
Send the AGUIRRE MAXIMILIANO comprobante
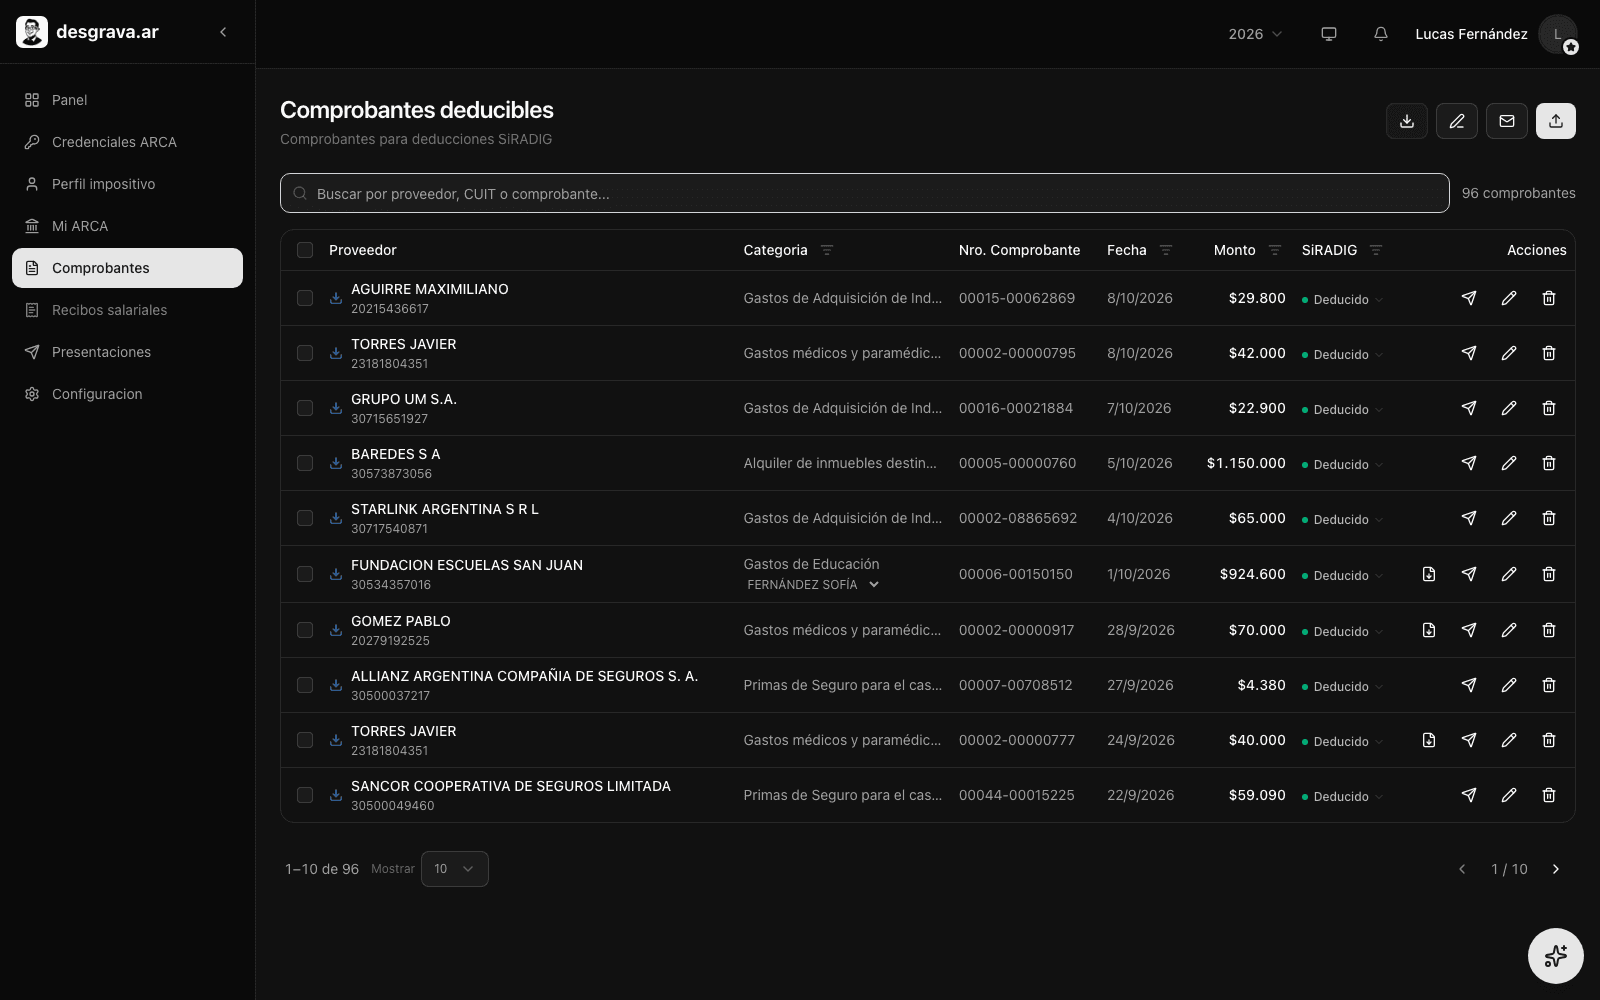(x=1469, y=298)
